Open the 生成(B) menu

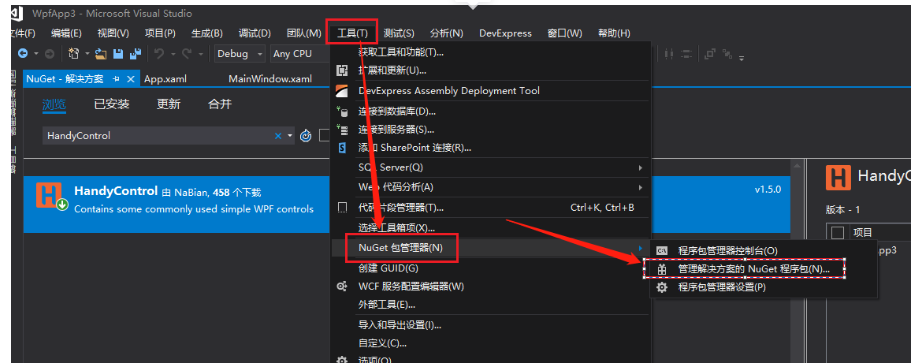207,34
